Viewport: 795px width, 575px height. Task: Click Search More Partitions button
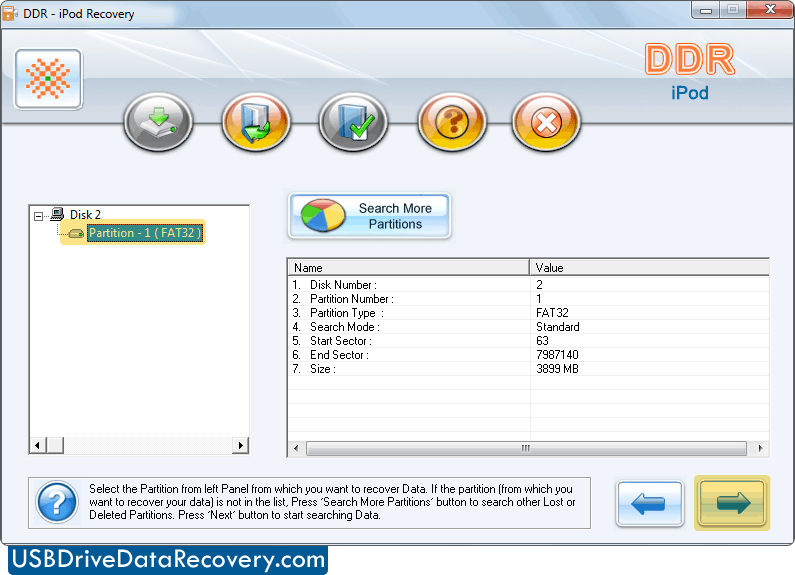click(x=369, y=216)
